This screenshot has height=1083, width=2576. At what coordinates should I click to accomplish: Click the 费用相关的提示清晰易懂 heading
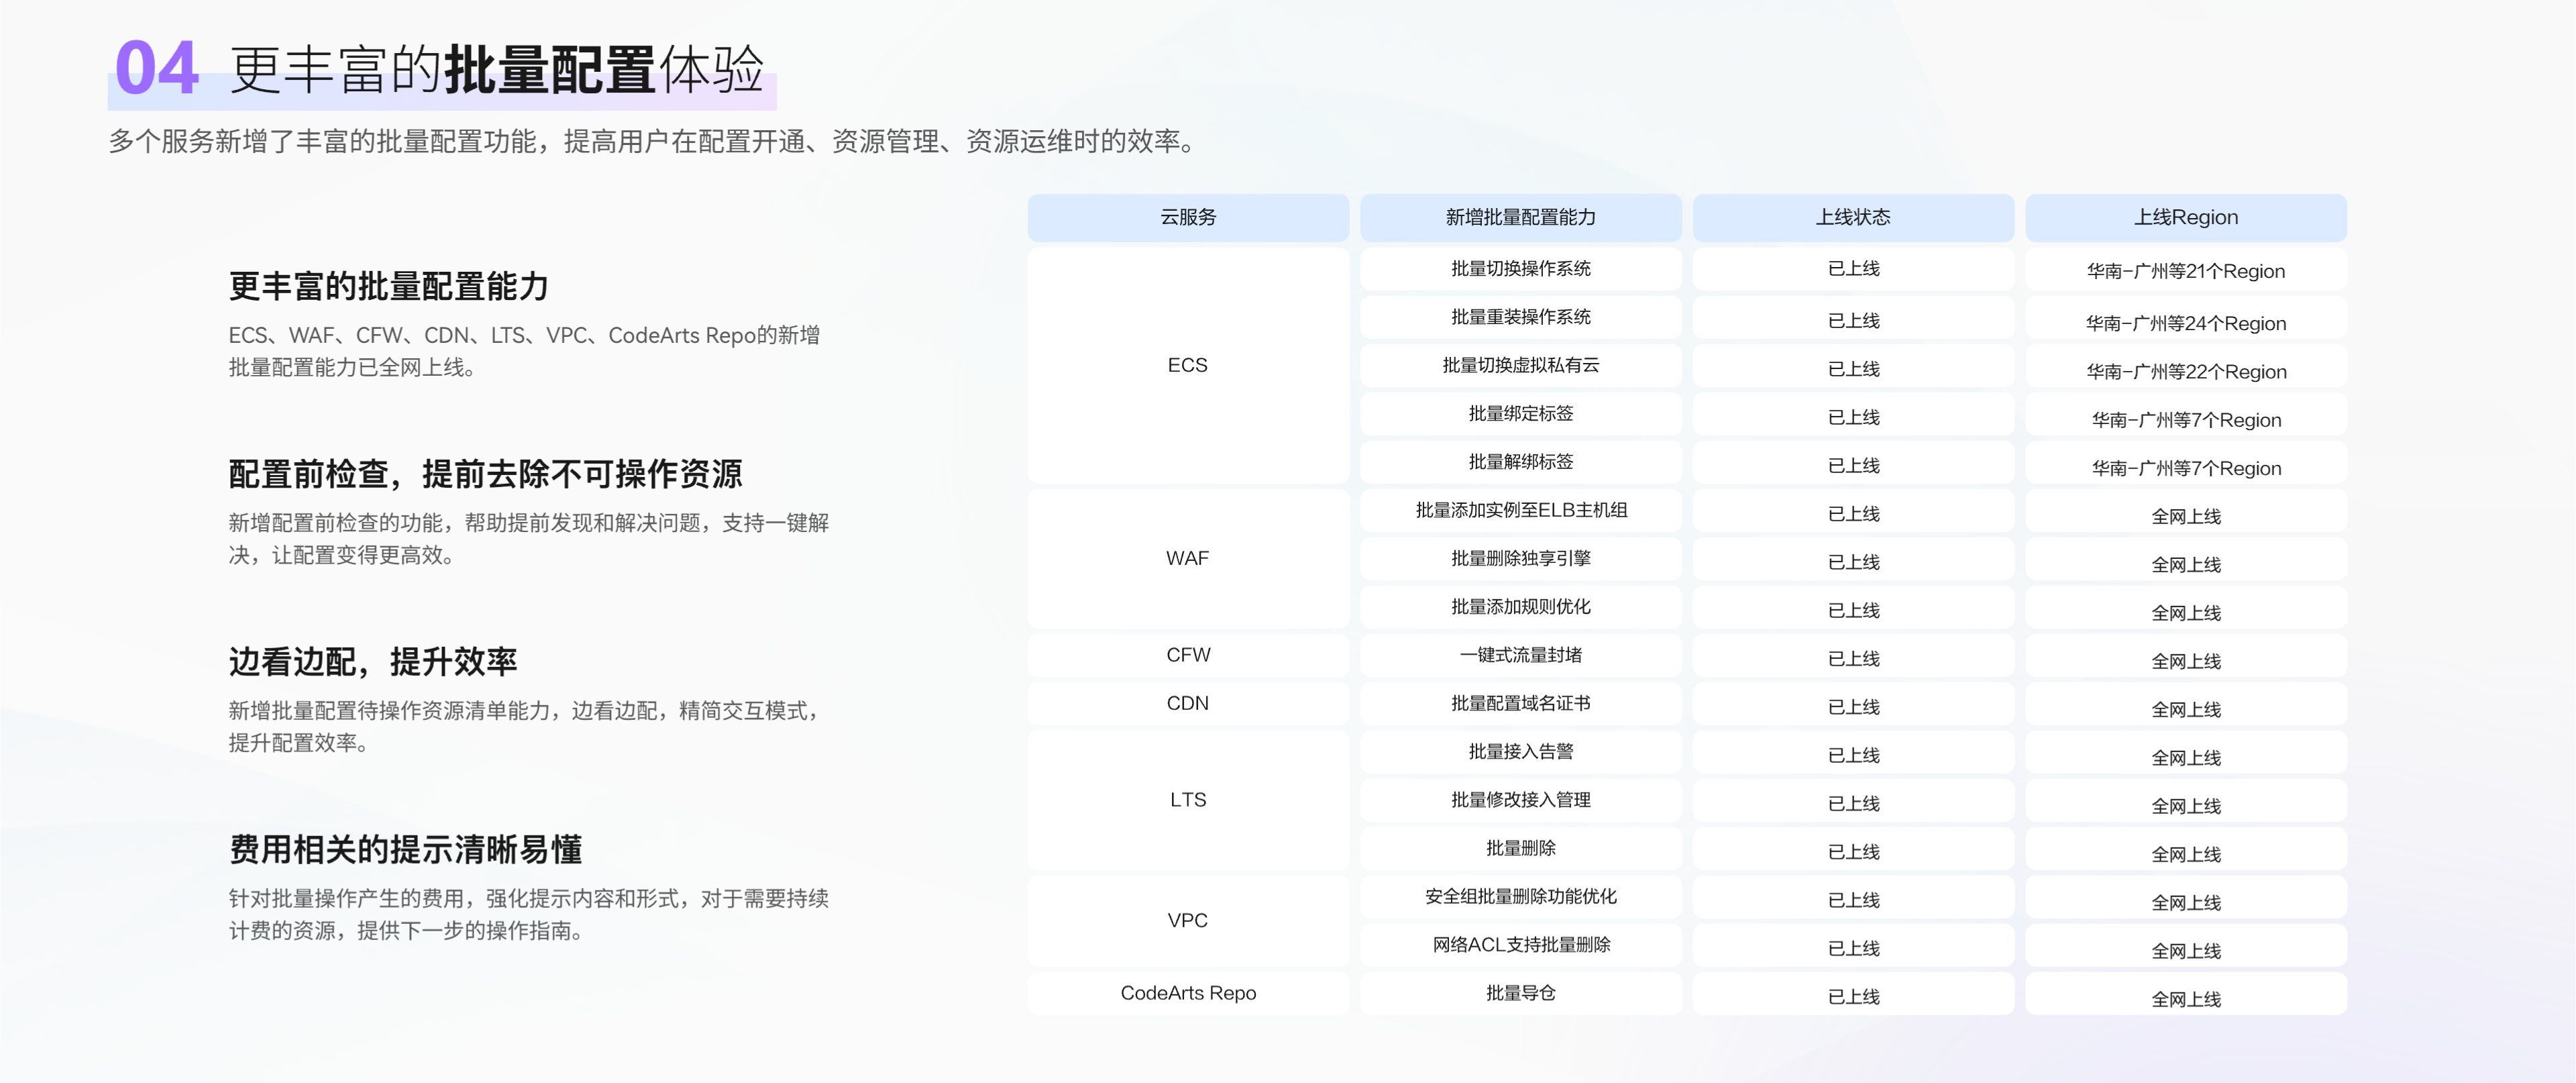(x=405, y=849)
